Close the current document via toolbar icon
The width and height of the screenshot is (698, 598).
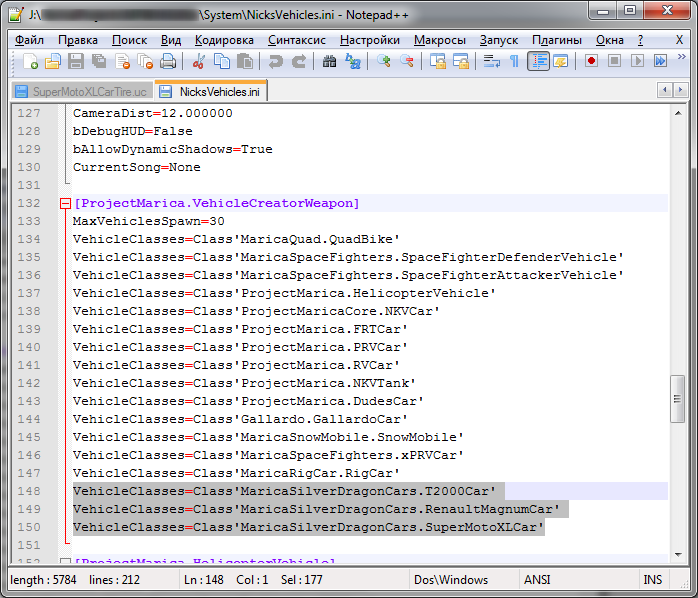(x=122, y=61)
